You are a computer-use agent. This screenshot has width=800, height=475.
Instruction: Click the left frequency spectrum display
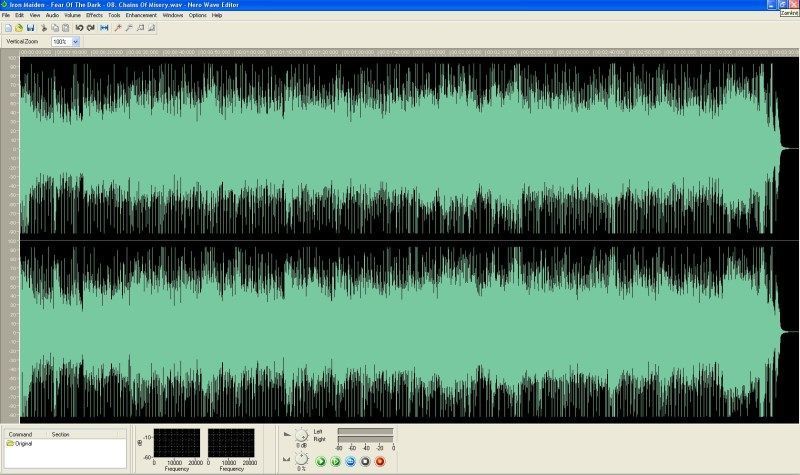point(177,443)
